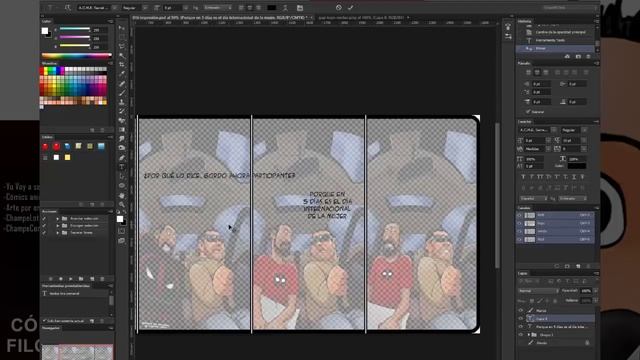
Task: Create new document from current History state
Action: [567, 56]
